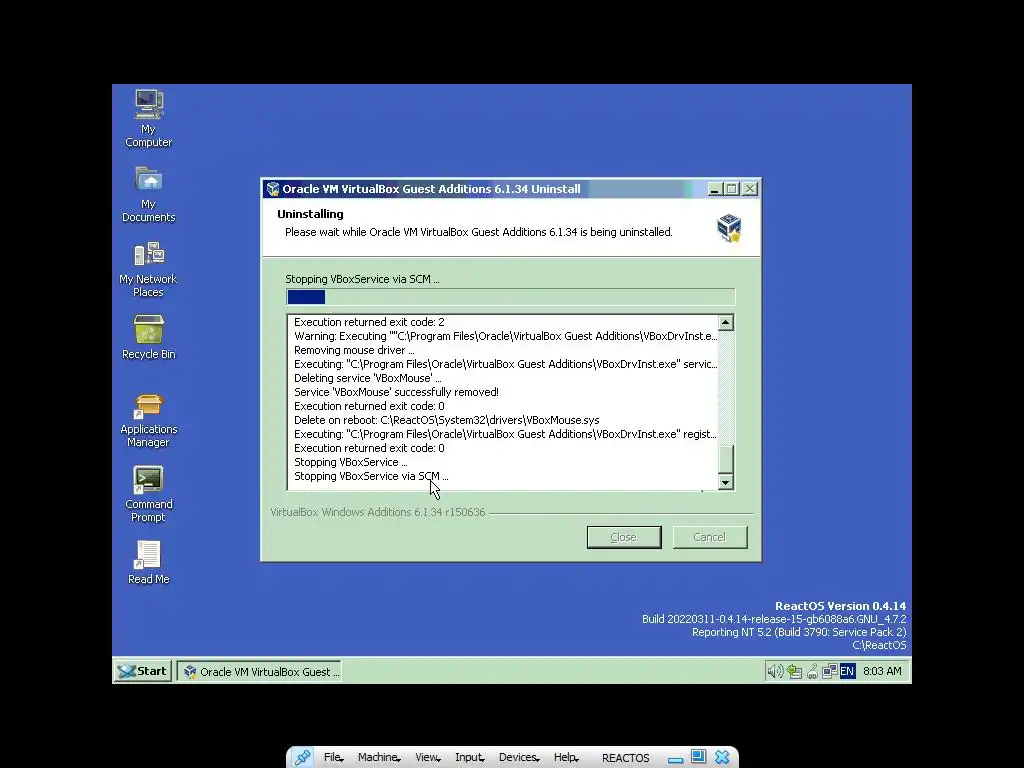Select log line starting "Warning: Executing"

coord(505,336)
